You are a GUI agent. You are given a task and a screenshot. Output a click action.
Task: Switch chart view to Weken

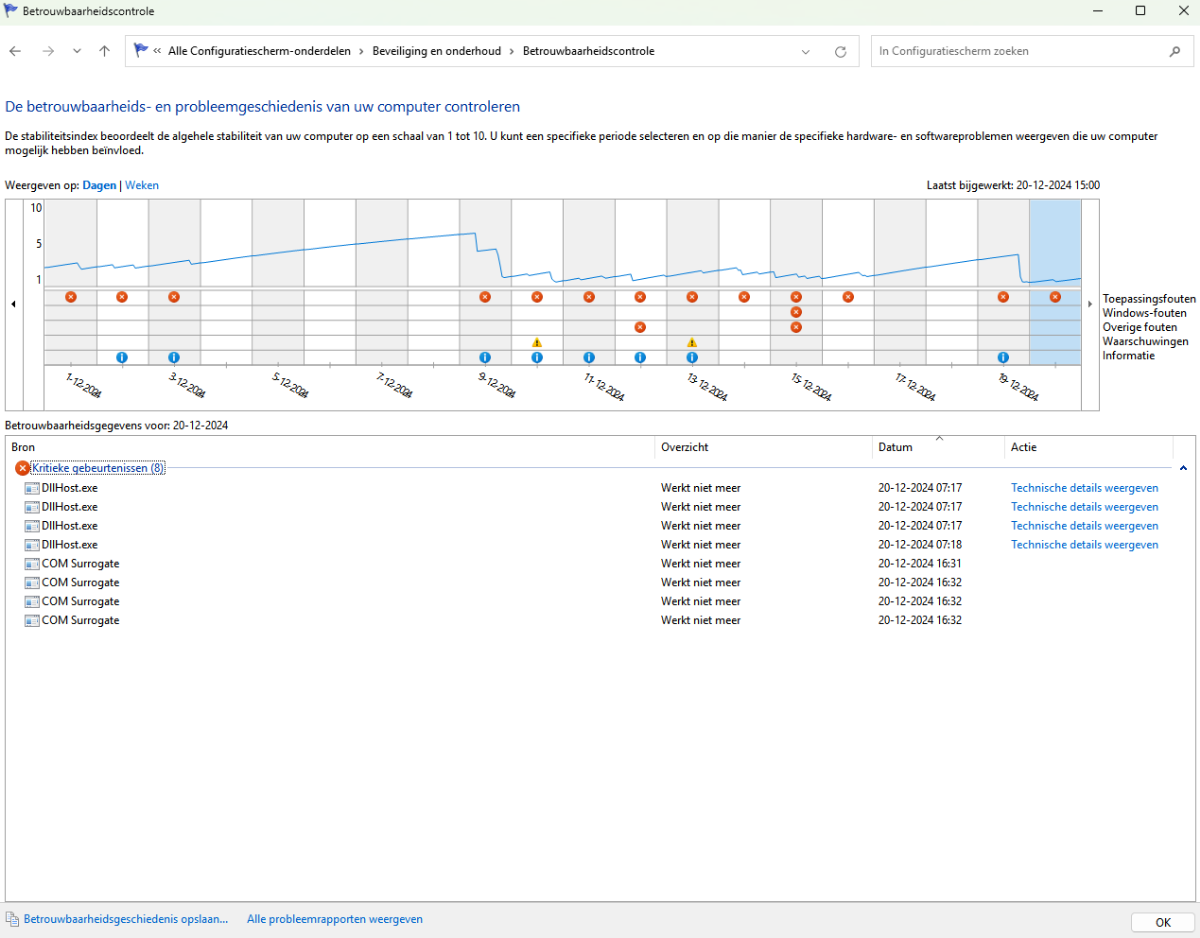point(141,185)
